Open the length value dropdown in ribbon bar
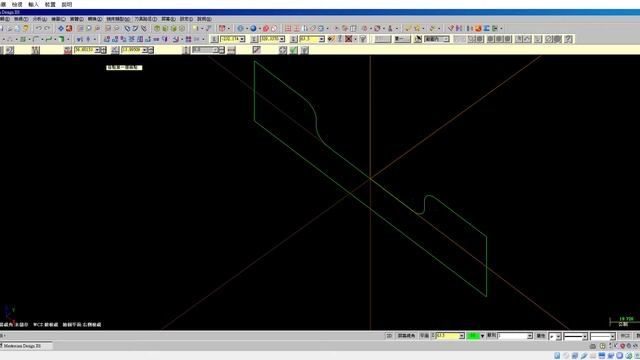640x360 pixels. (x=97, y=50)
